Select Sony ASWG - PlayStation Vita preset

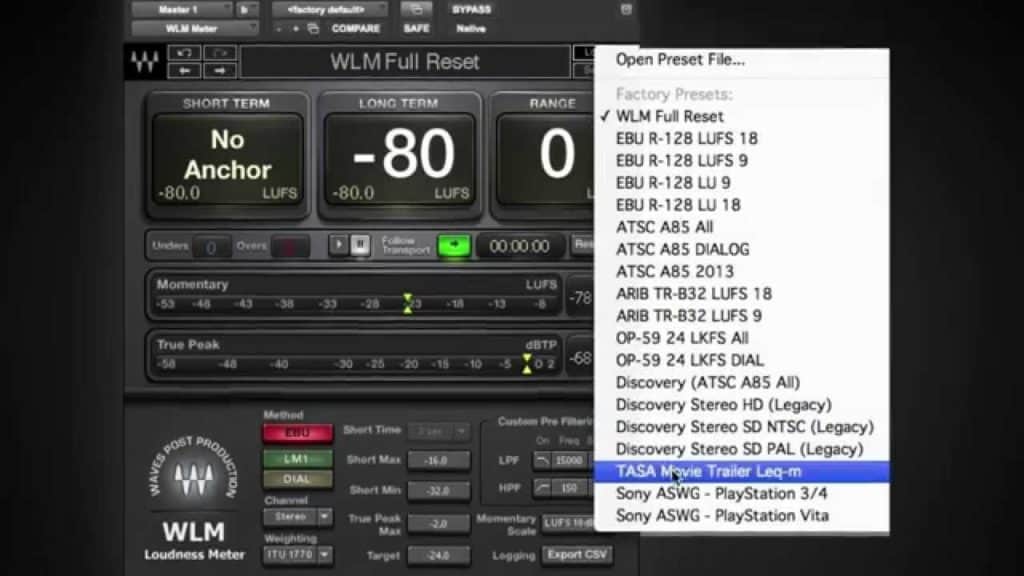(742, 516)
